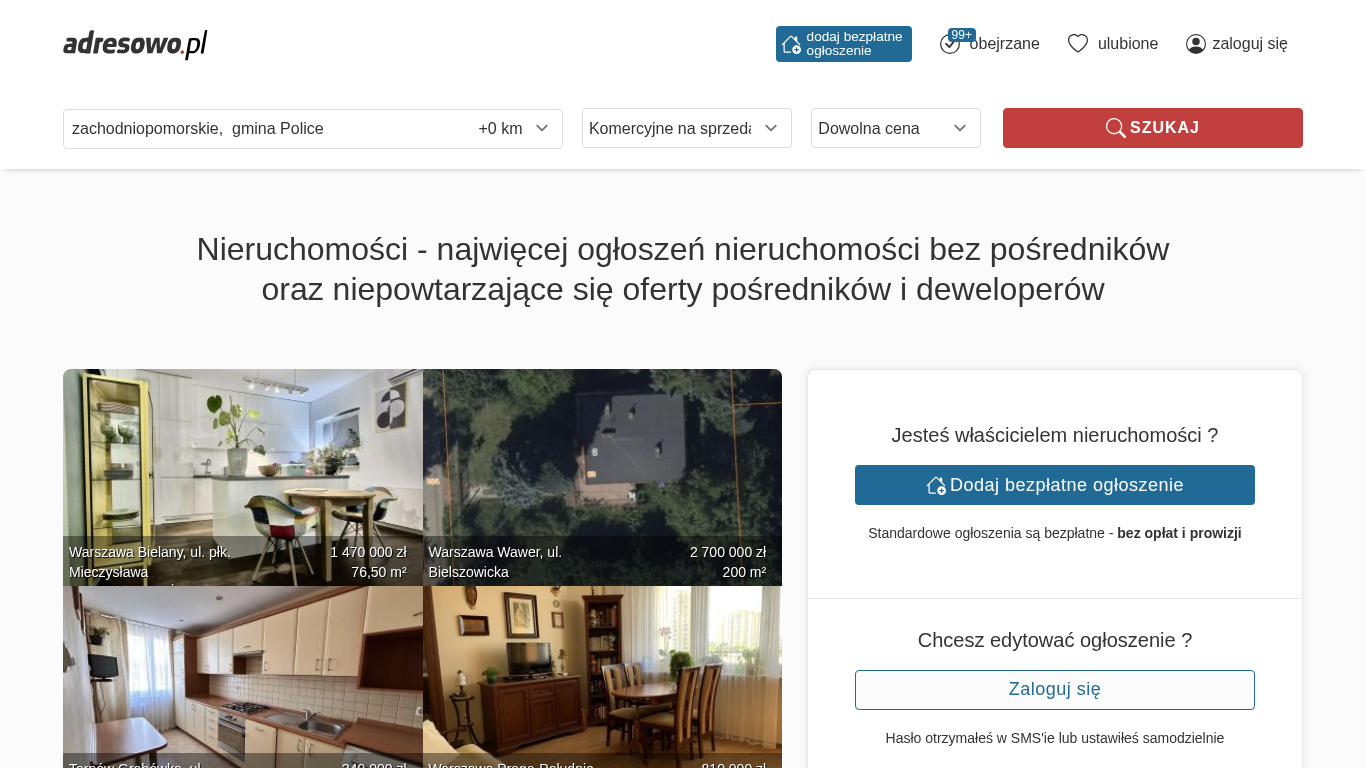Click the outlined Zaloguj się button
The width and height of the screenshot is (1366, 768).
[1054, 690]
